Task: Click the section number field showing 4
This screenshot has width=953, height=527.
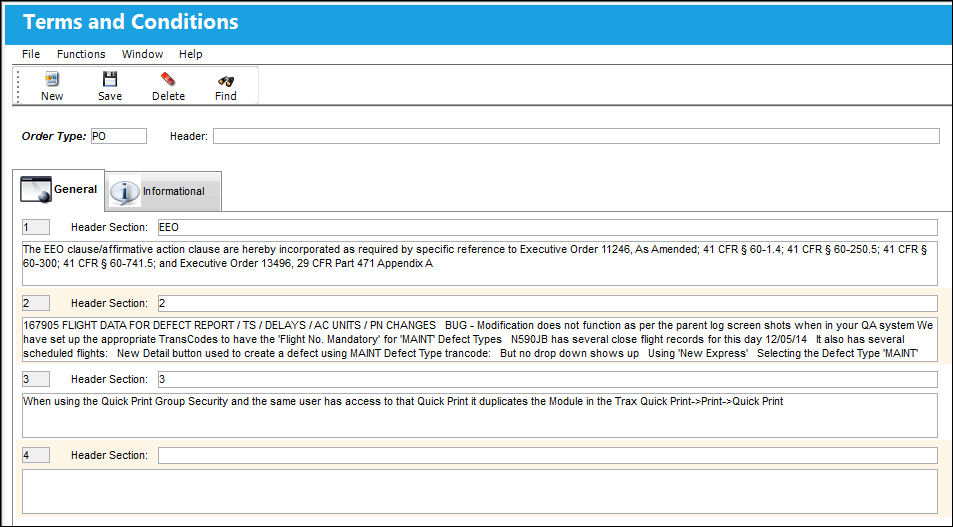Action: (36, 455)
